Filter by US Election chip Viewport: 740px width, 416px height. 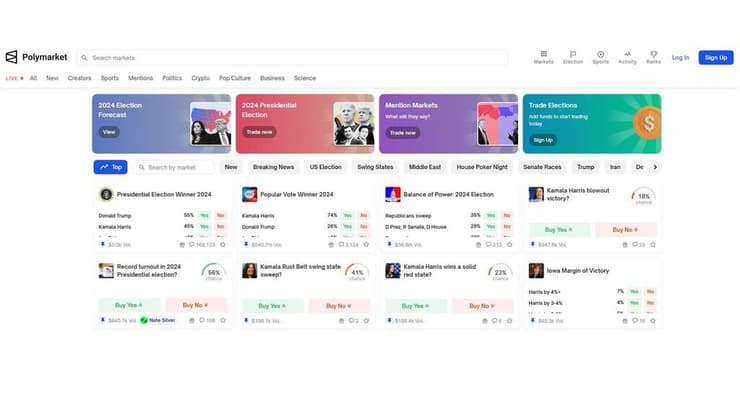[326, 167]
